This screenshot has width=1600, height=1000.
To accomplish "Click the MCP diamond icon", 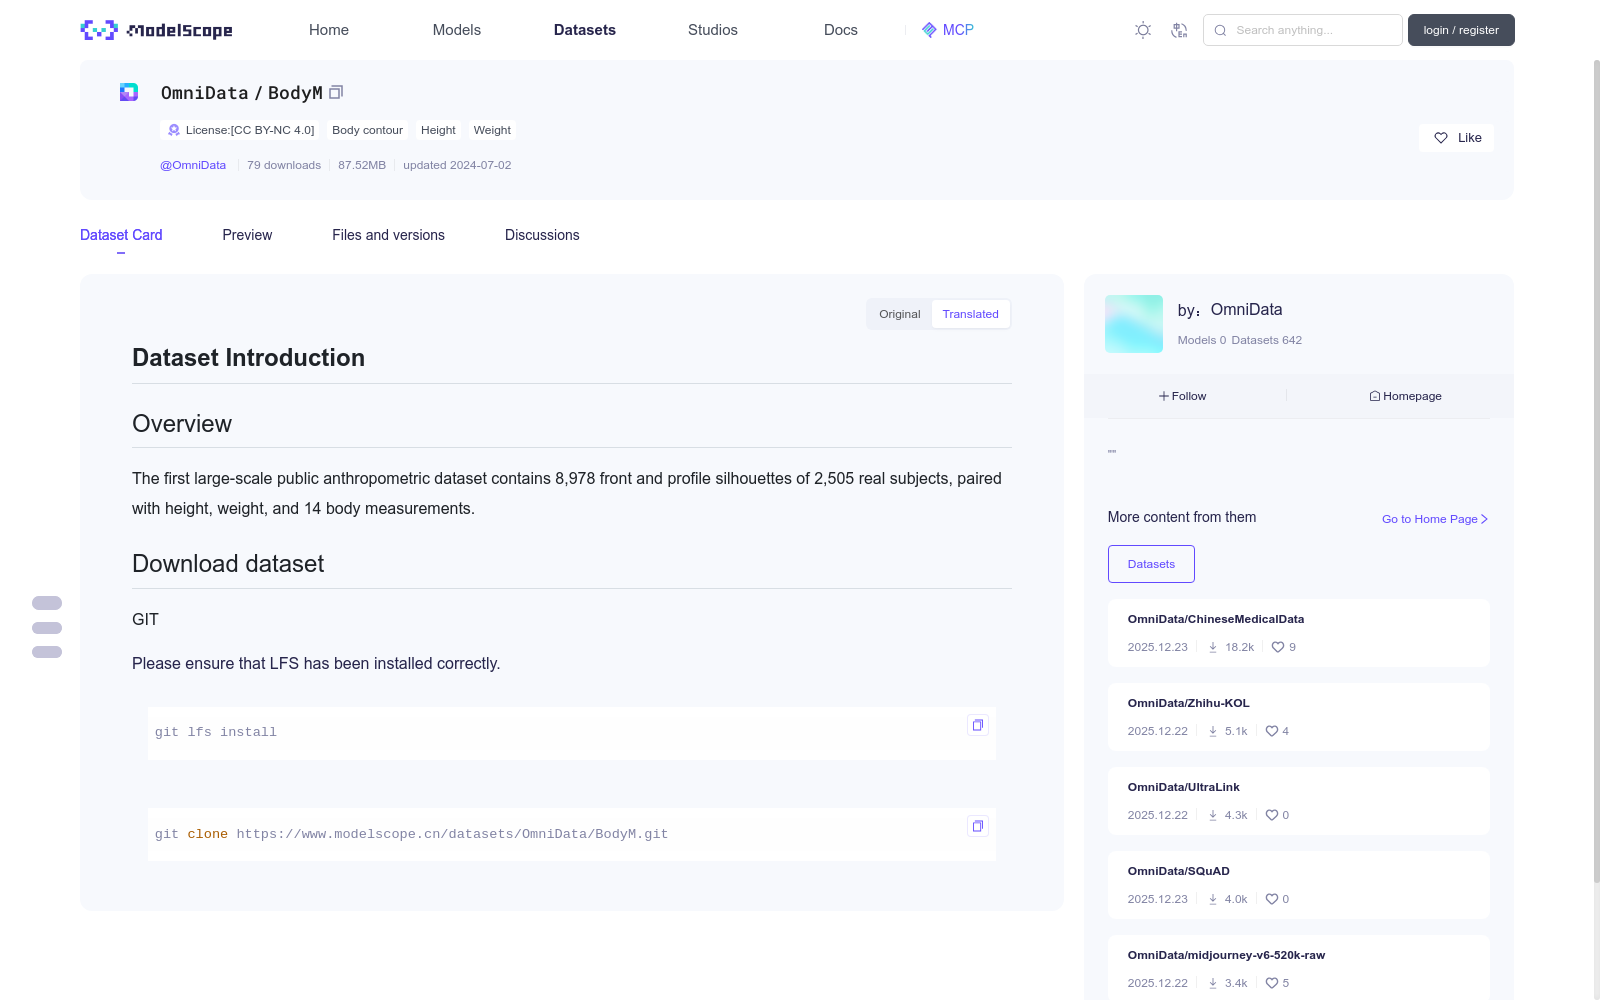I will pos(929,30).
